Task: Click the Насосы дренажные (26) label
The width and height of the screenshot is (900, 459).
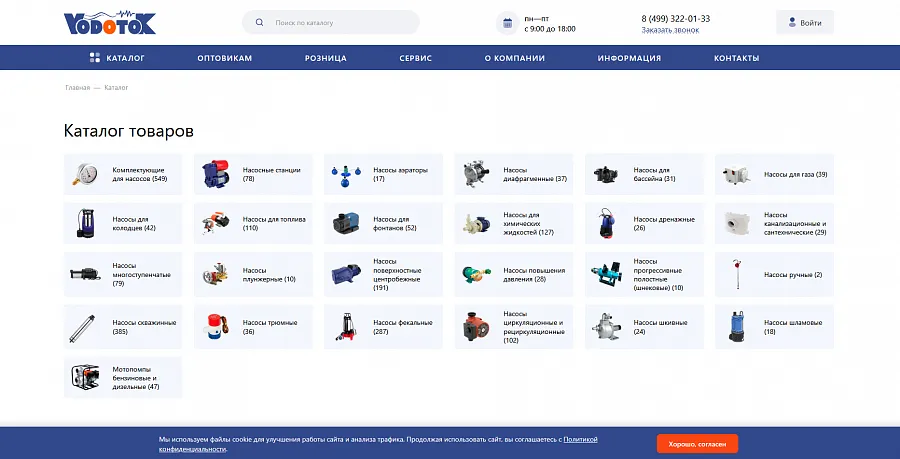Action: pos(664,224)
